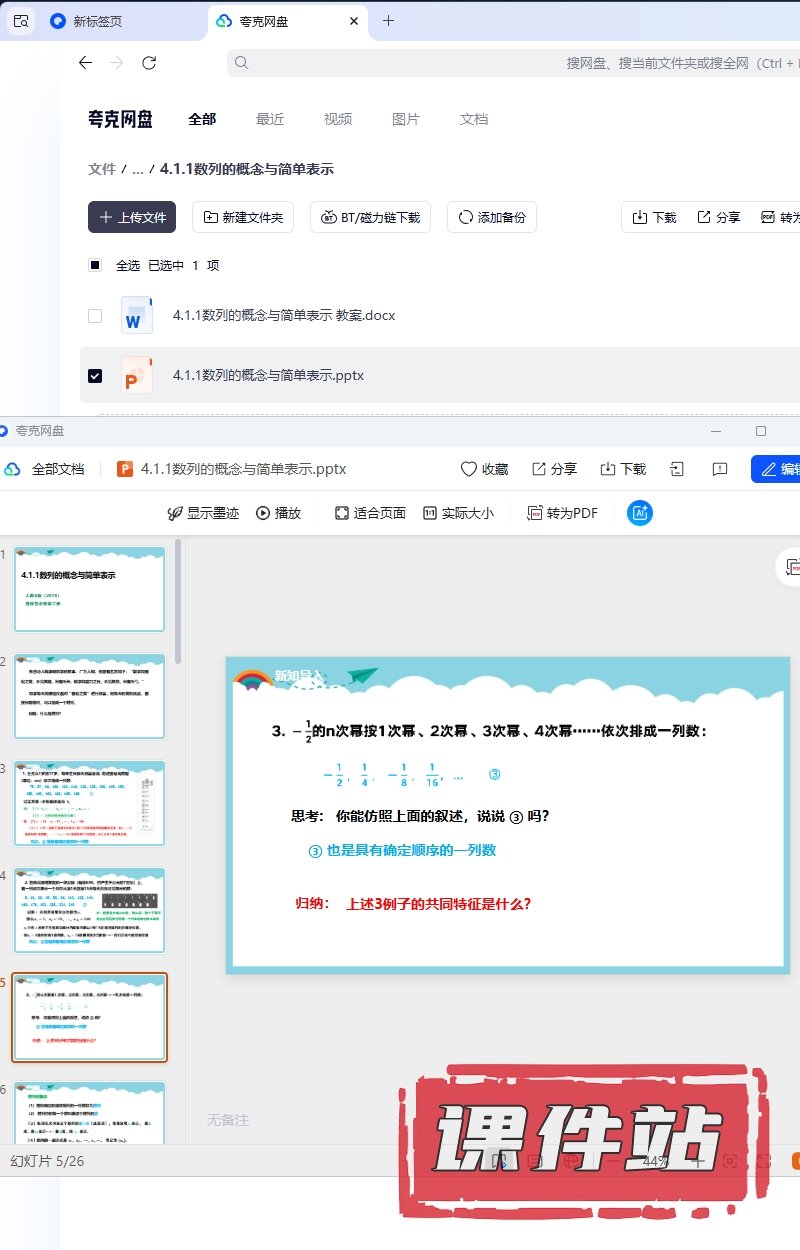
Task: Switch to the 视频 category tab
Action: click(337, 119)
